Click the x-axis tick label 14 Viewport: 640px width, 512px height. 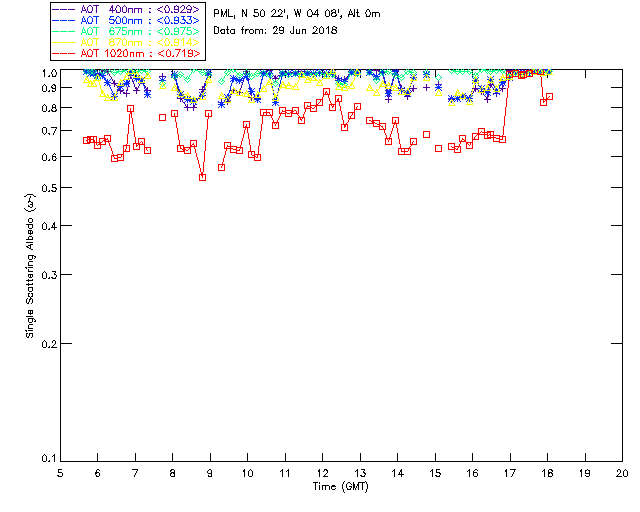tap(398, 473)
